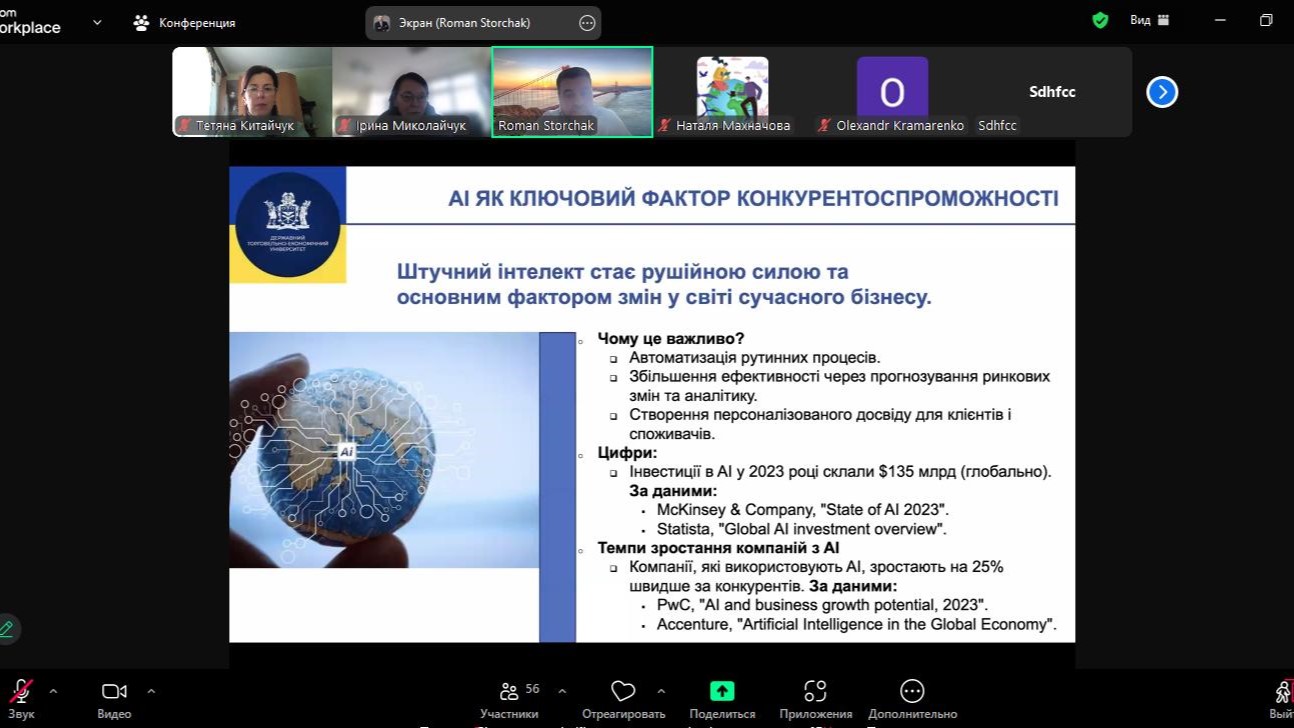Screen dimensions: 1294x728
Task: Open the Вид view layout menu
Action: pyautogui.click(x=1149, y=20)
